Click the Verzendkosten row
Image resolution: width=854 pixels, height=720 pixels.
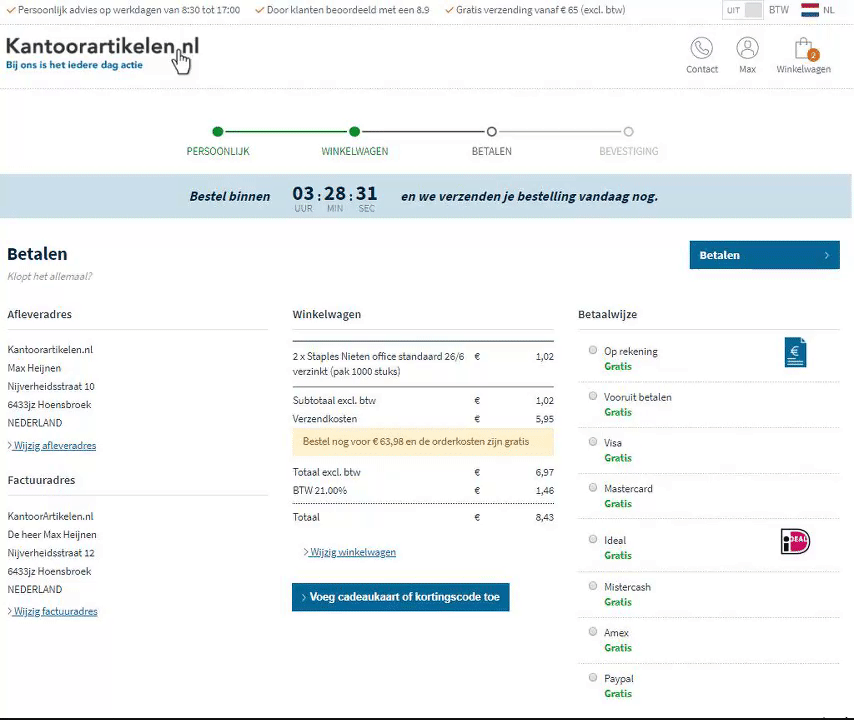[x=423, y=419]
